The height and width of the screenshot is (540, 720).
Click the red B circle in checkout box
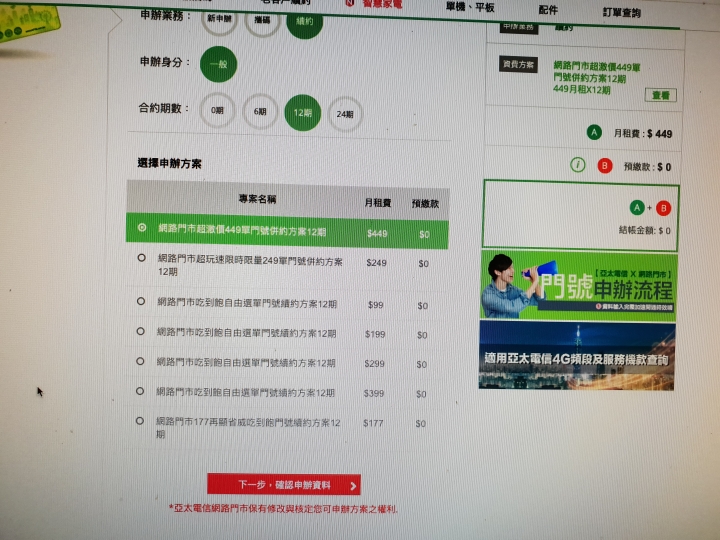663,208
